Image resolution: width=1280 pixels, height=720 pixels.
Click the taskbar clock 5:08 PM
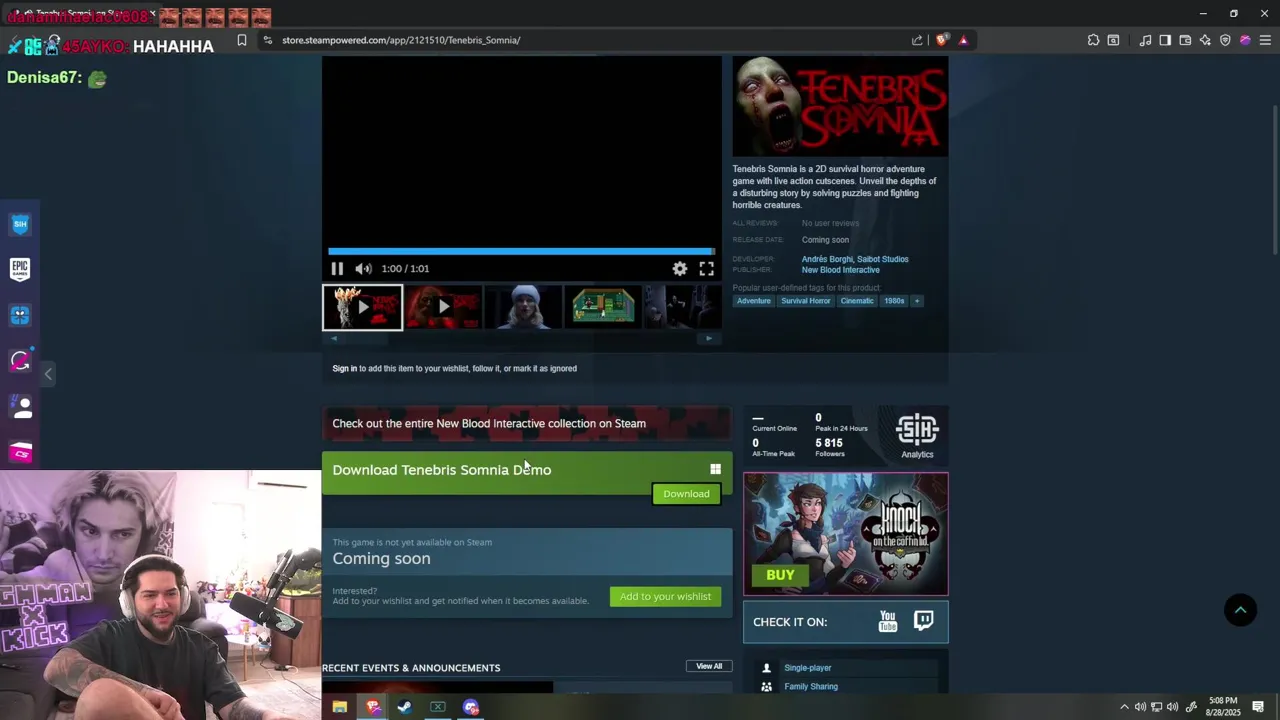1223,707
